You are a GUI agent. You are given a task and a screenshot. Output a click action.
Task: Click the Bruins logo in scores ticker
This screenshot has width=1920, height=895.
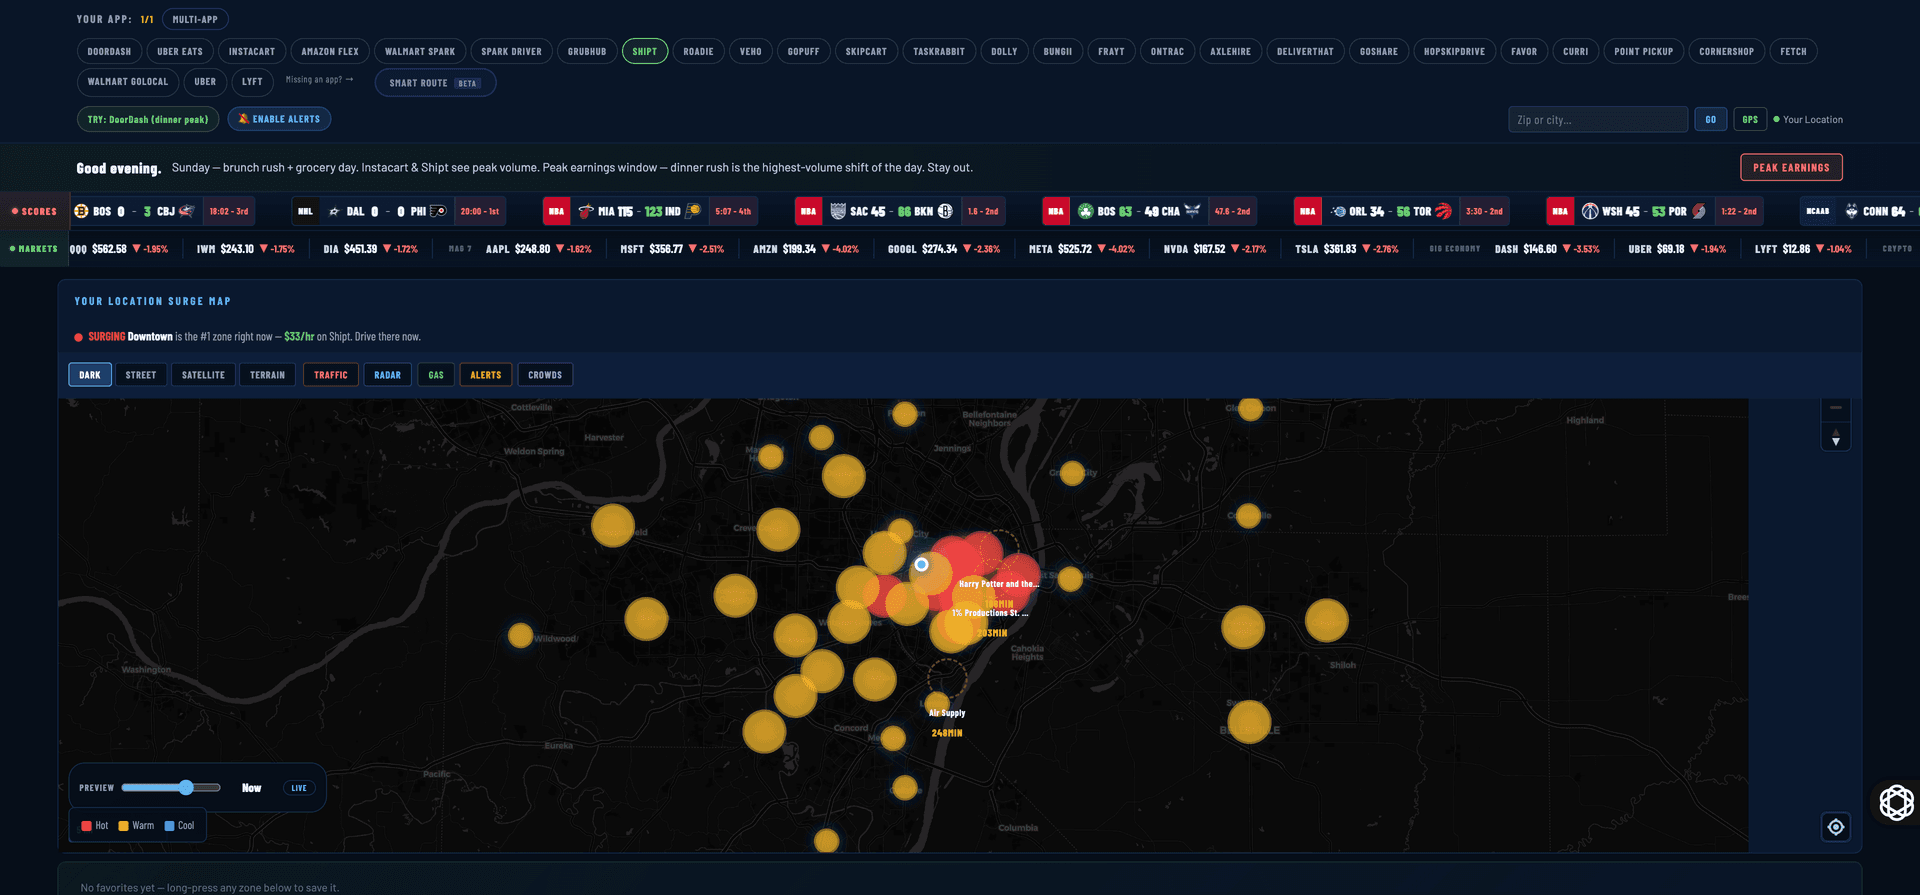click(x=81, y=211)
